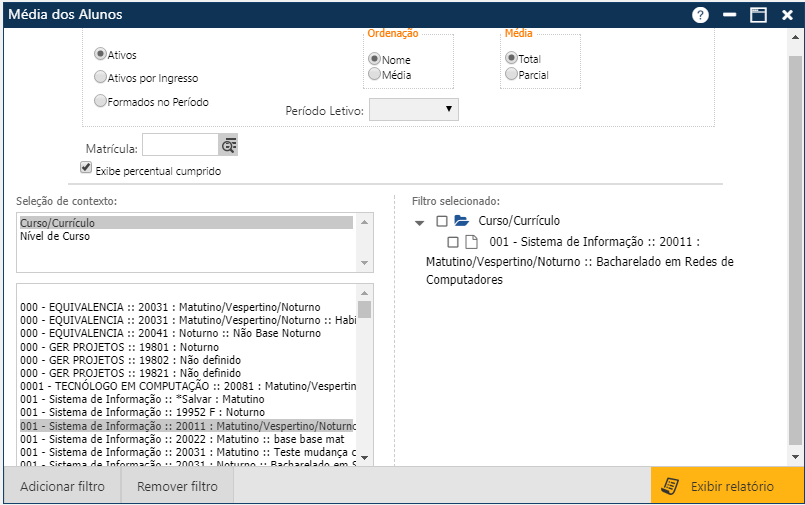The height and width of the screenshot is (505, 805).
Task: Toggle Exibe percentual cumprido checkbox
Action: pos(86,170)
